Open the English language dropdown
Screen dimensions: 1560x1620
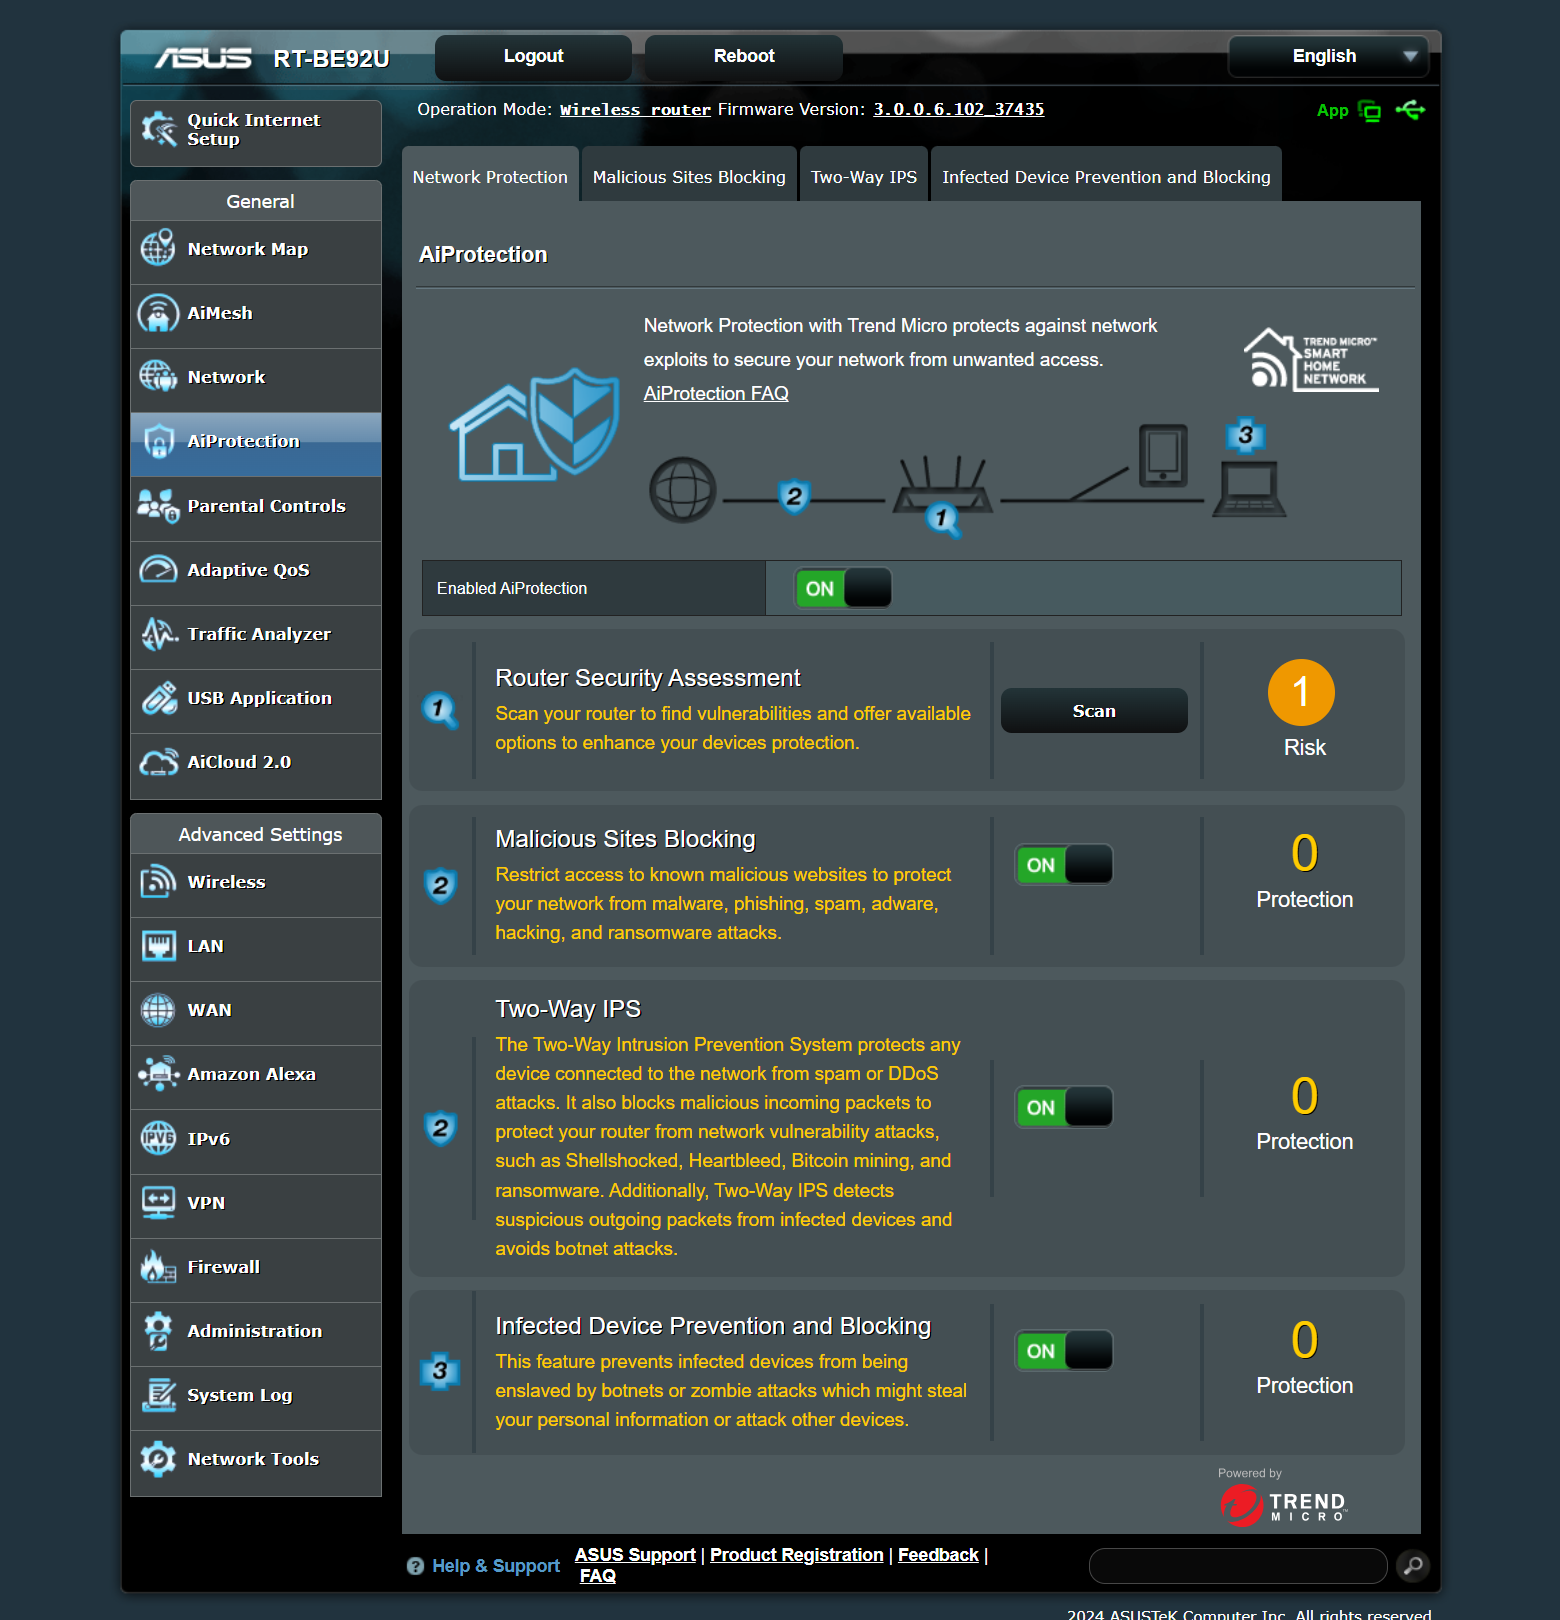pyautogui.click(x=1328, y=56)
